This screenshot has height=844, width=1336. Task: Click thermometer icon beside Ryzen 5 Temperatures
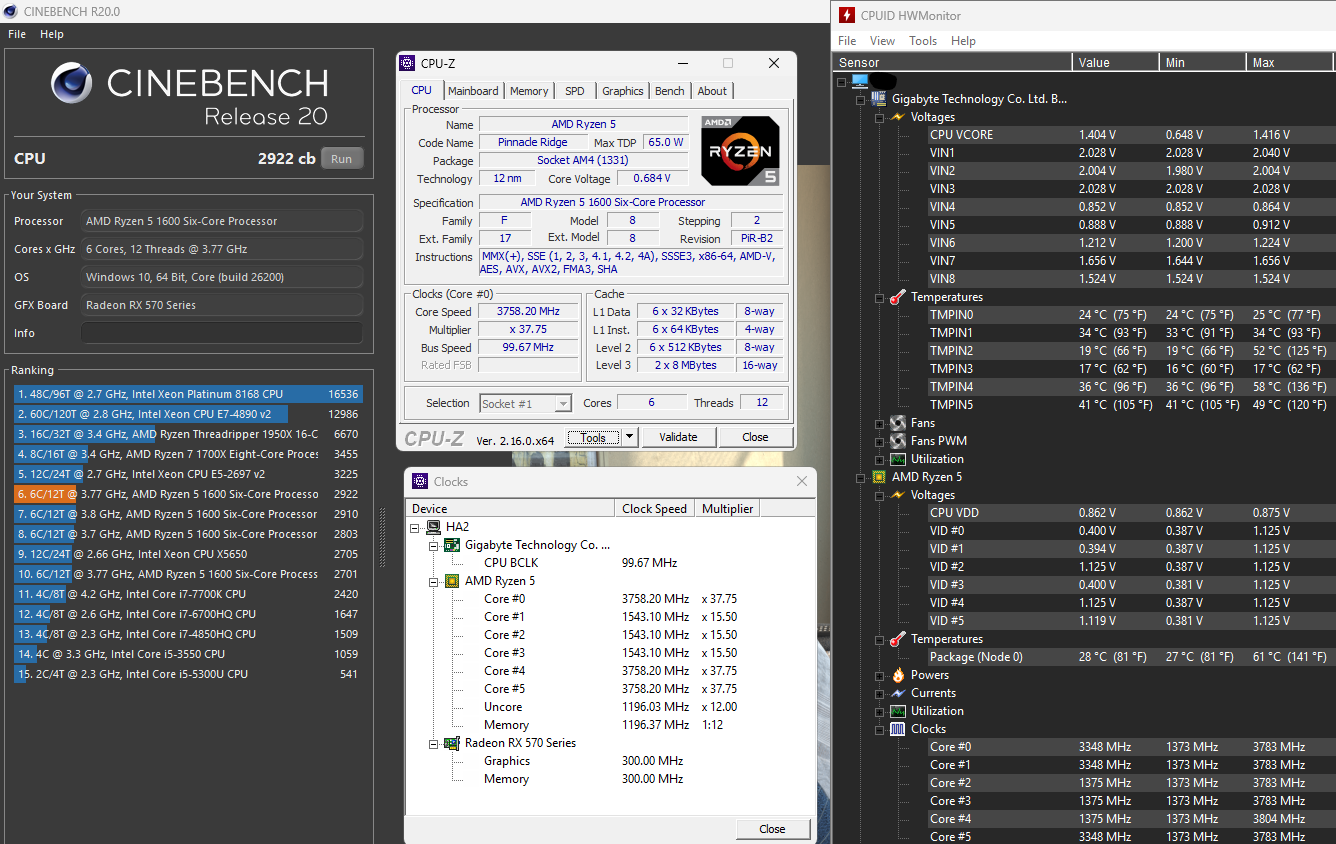click(x=897, y=639)
